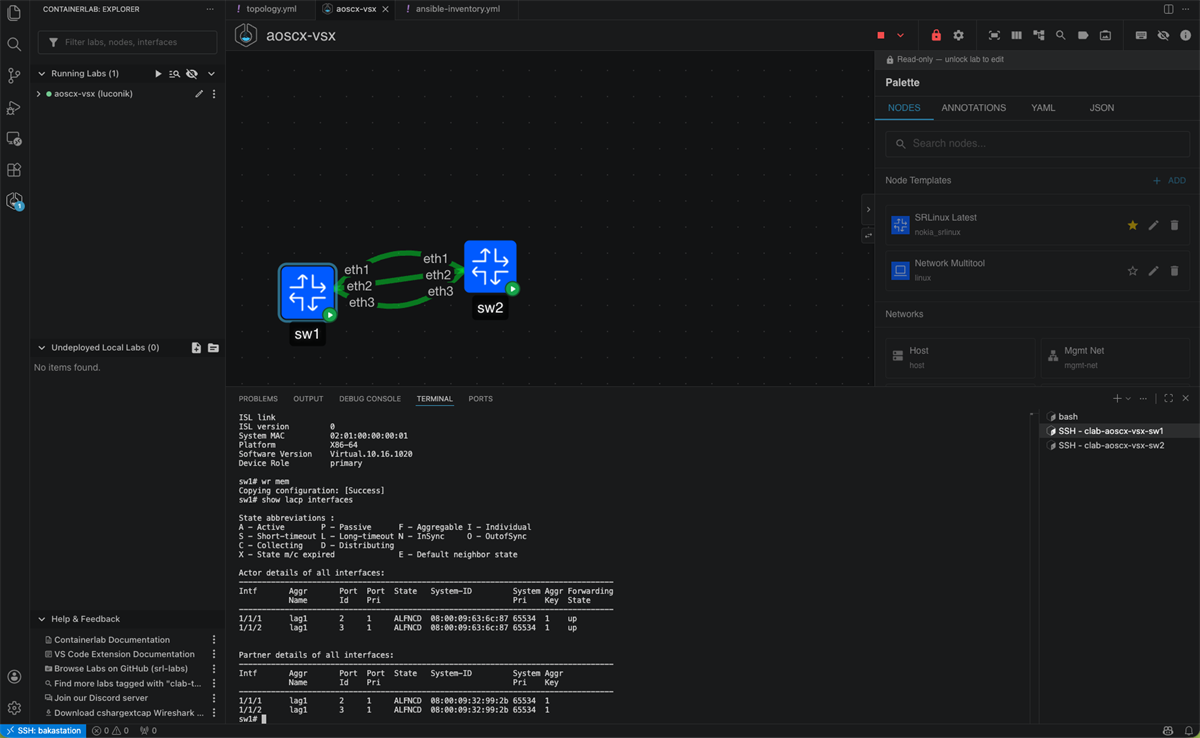Screen dimensions: 1200x738
Task: Open VS Code Extension Documentation link
Action: tap(124, 654)
